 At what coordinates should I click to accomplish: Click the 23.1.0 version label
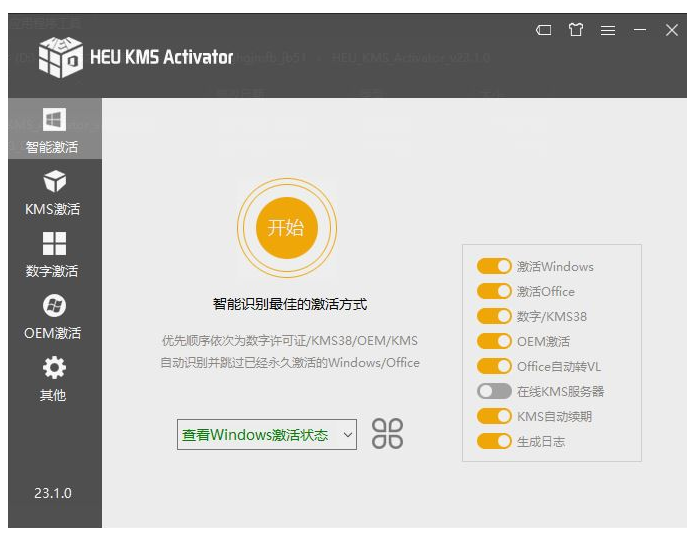click(54, 493)
